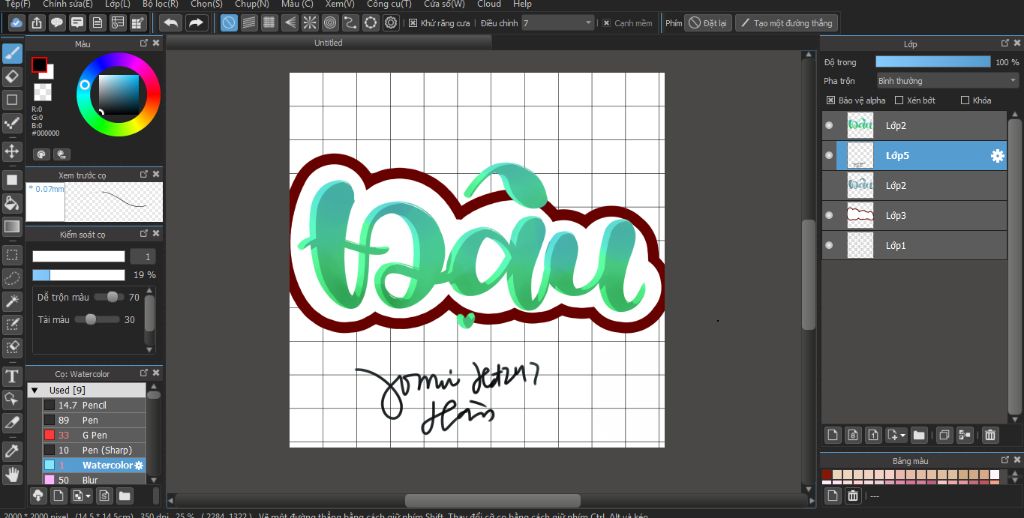
Task: Open the Lớp(L) menu
Action: click(x=118, y=4)
